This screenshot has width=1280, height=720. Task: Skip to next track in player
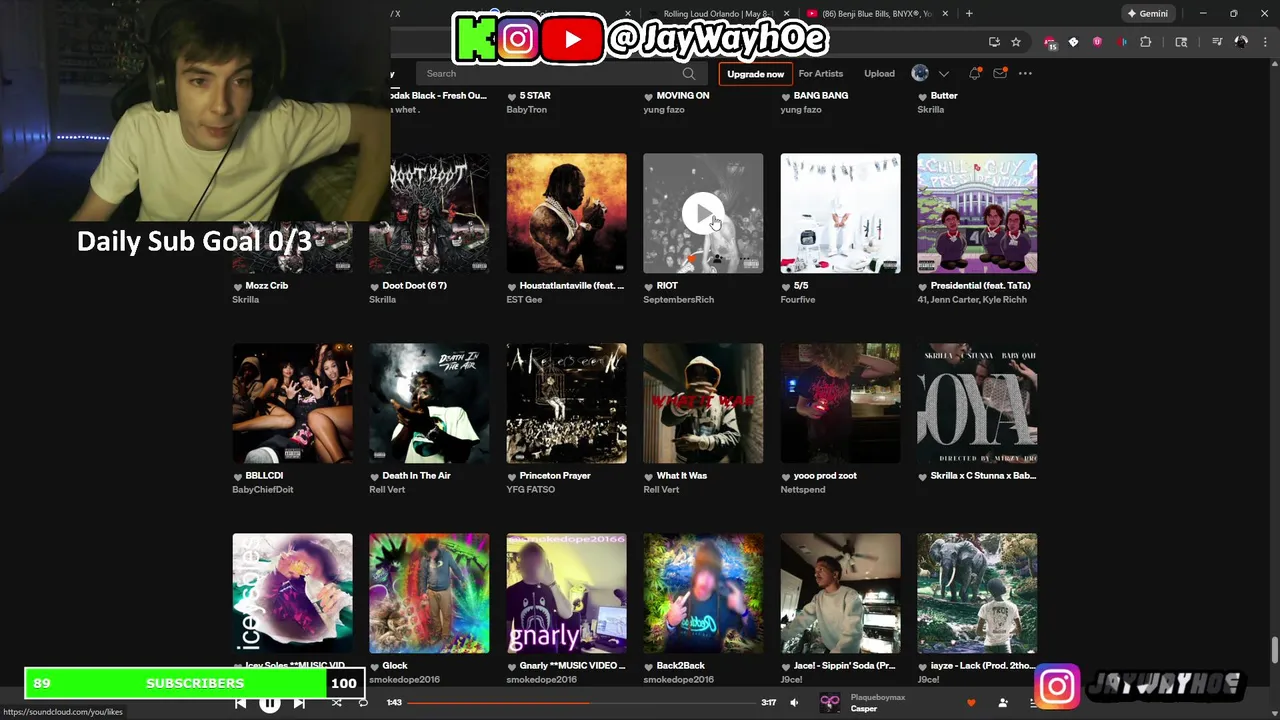(299, 703)
